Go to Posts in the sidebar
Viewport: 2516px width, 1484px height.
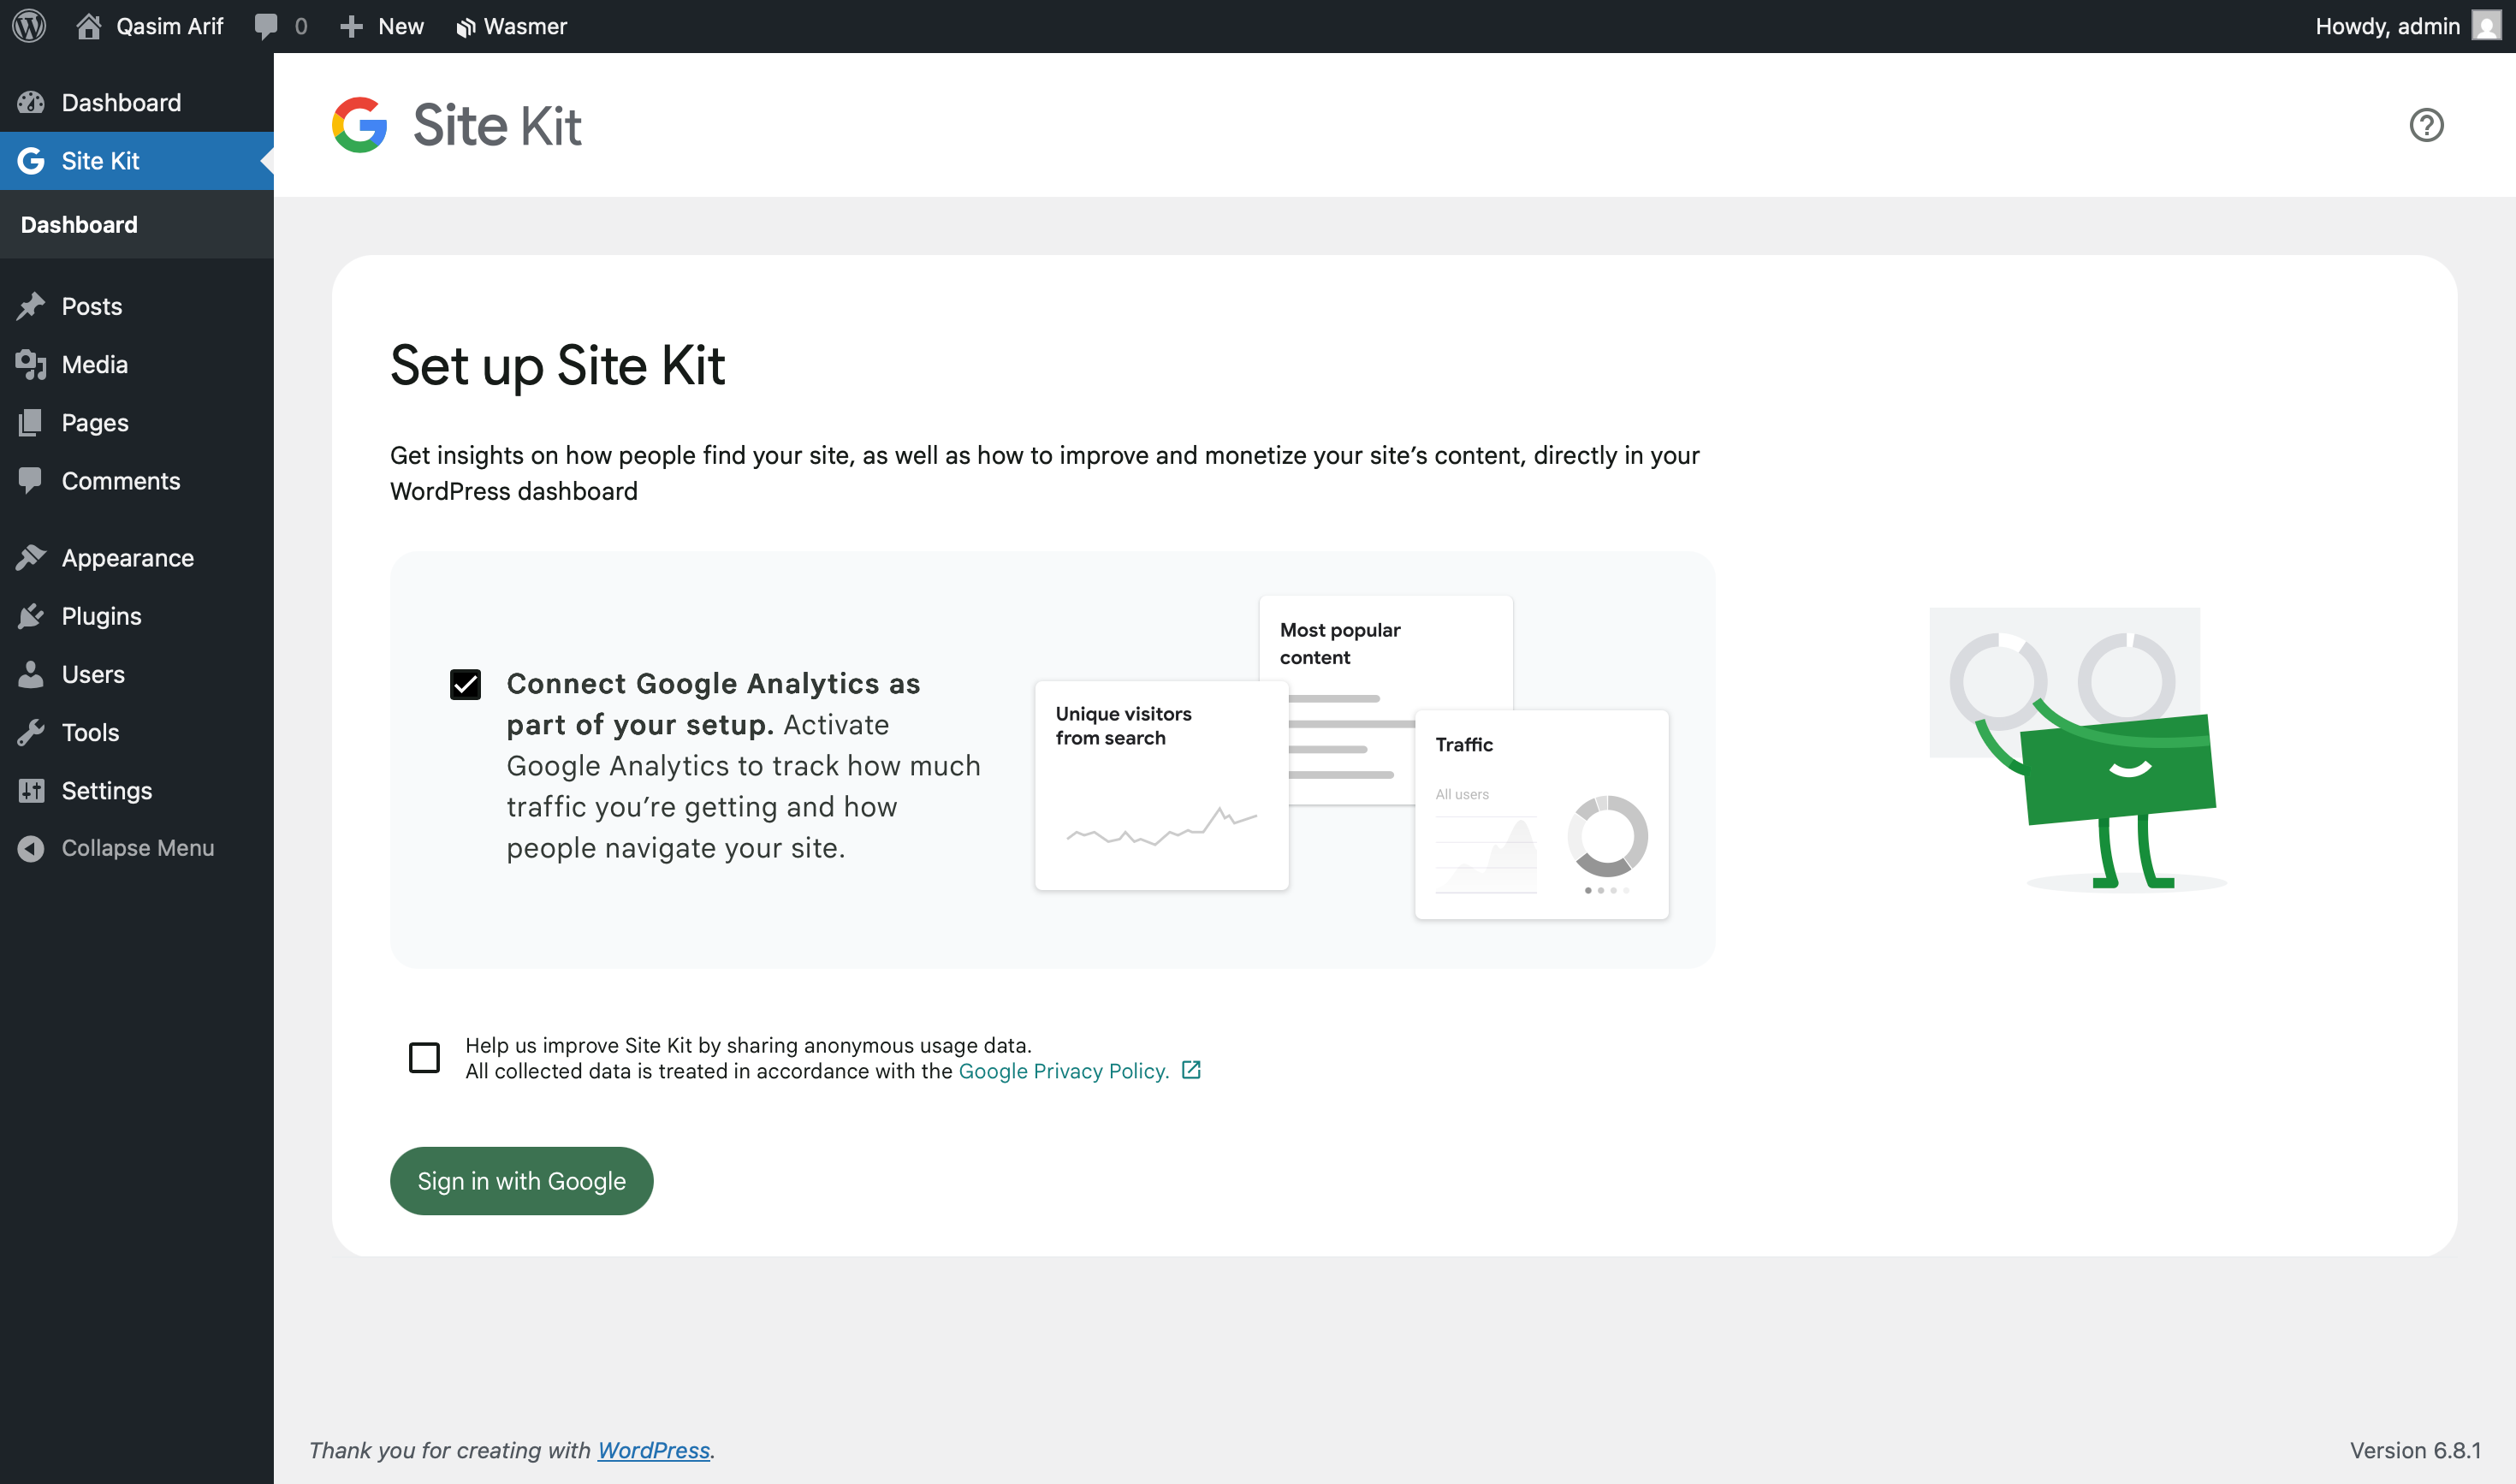tap(137, 306)
